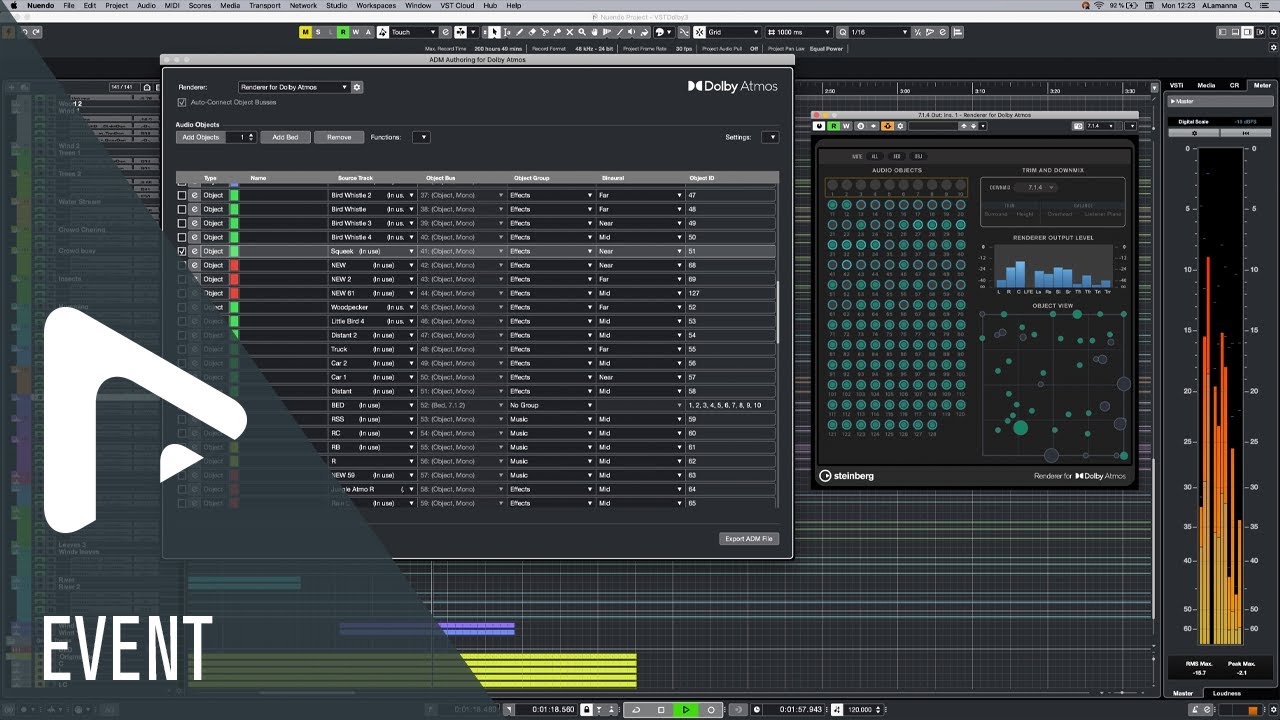1280x720 pixels.
Task: Switch to the VSTi tab in the right zone
Action: [1177, 85]
